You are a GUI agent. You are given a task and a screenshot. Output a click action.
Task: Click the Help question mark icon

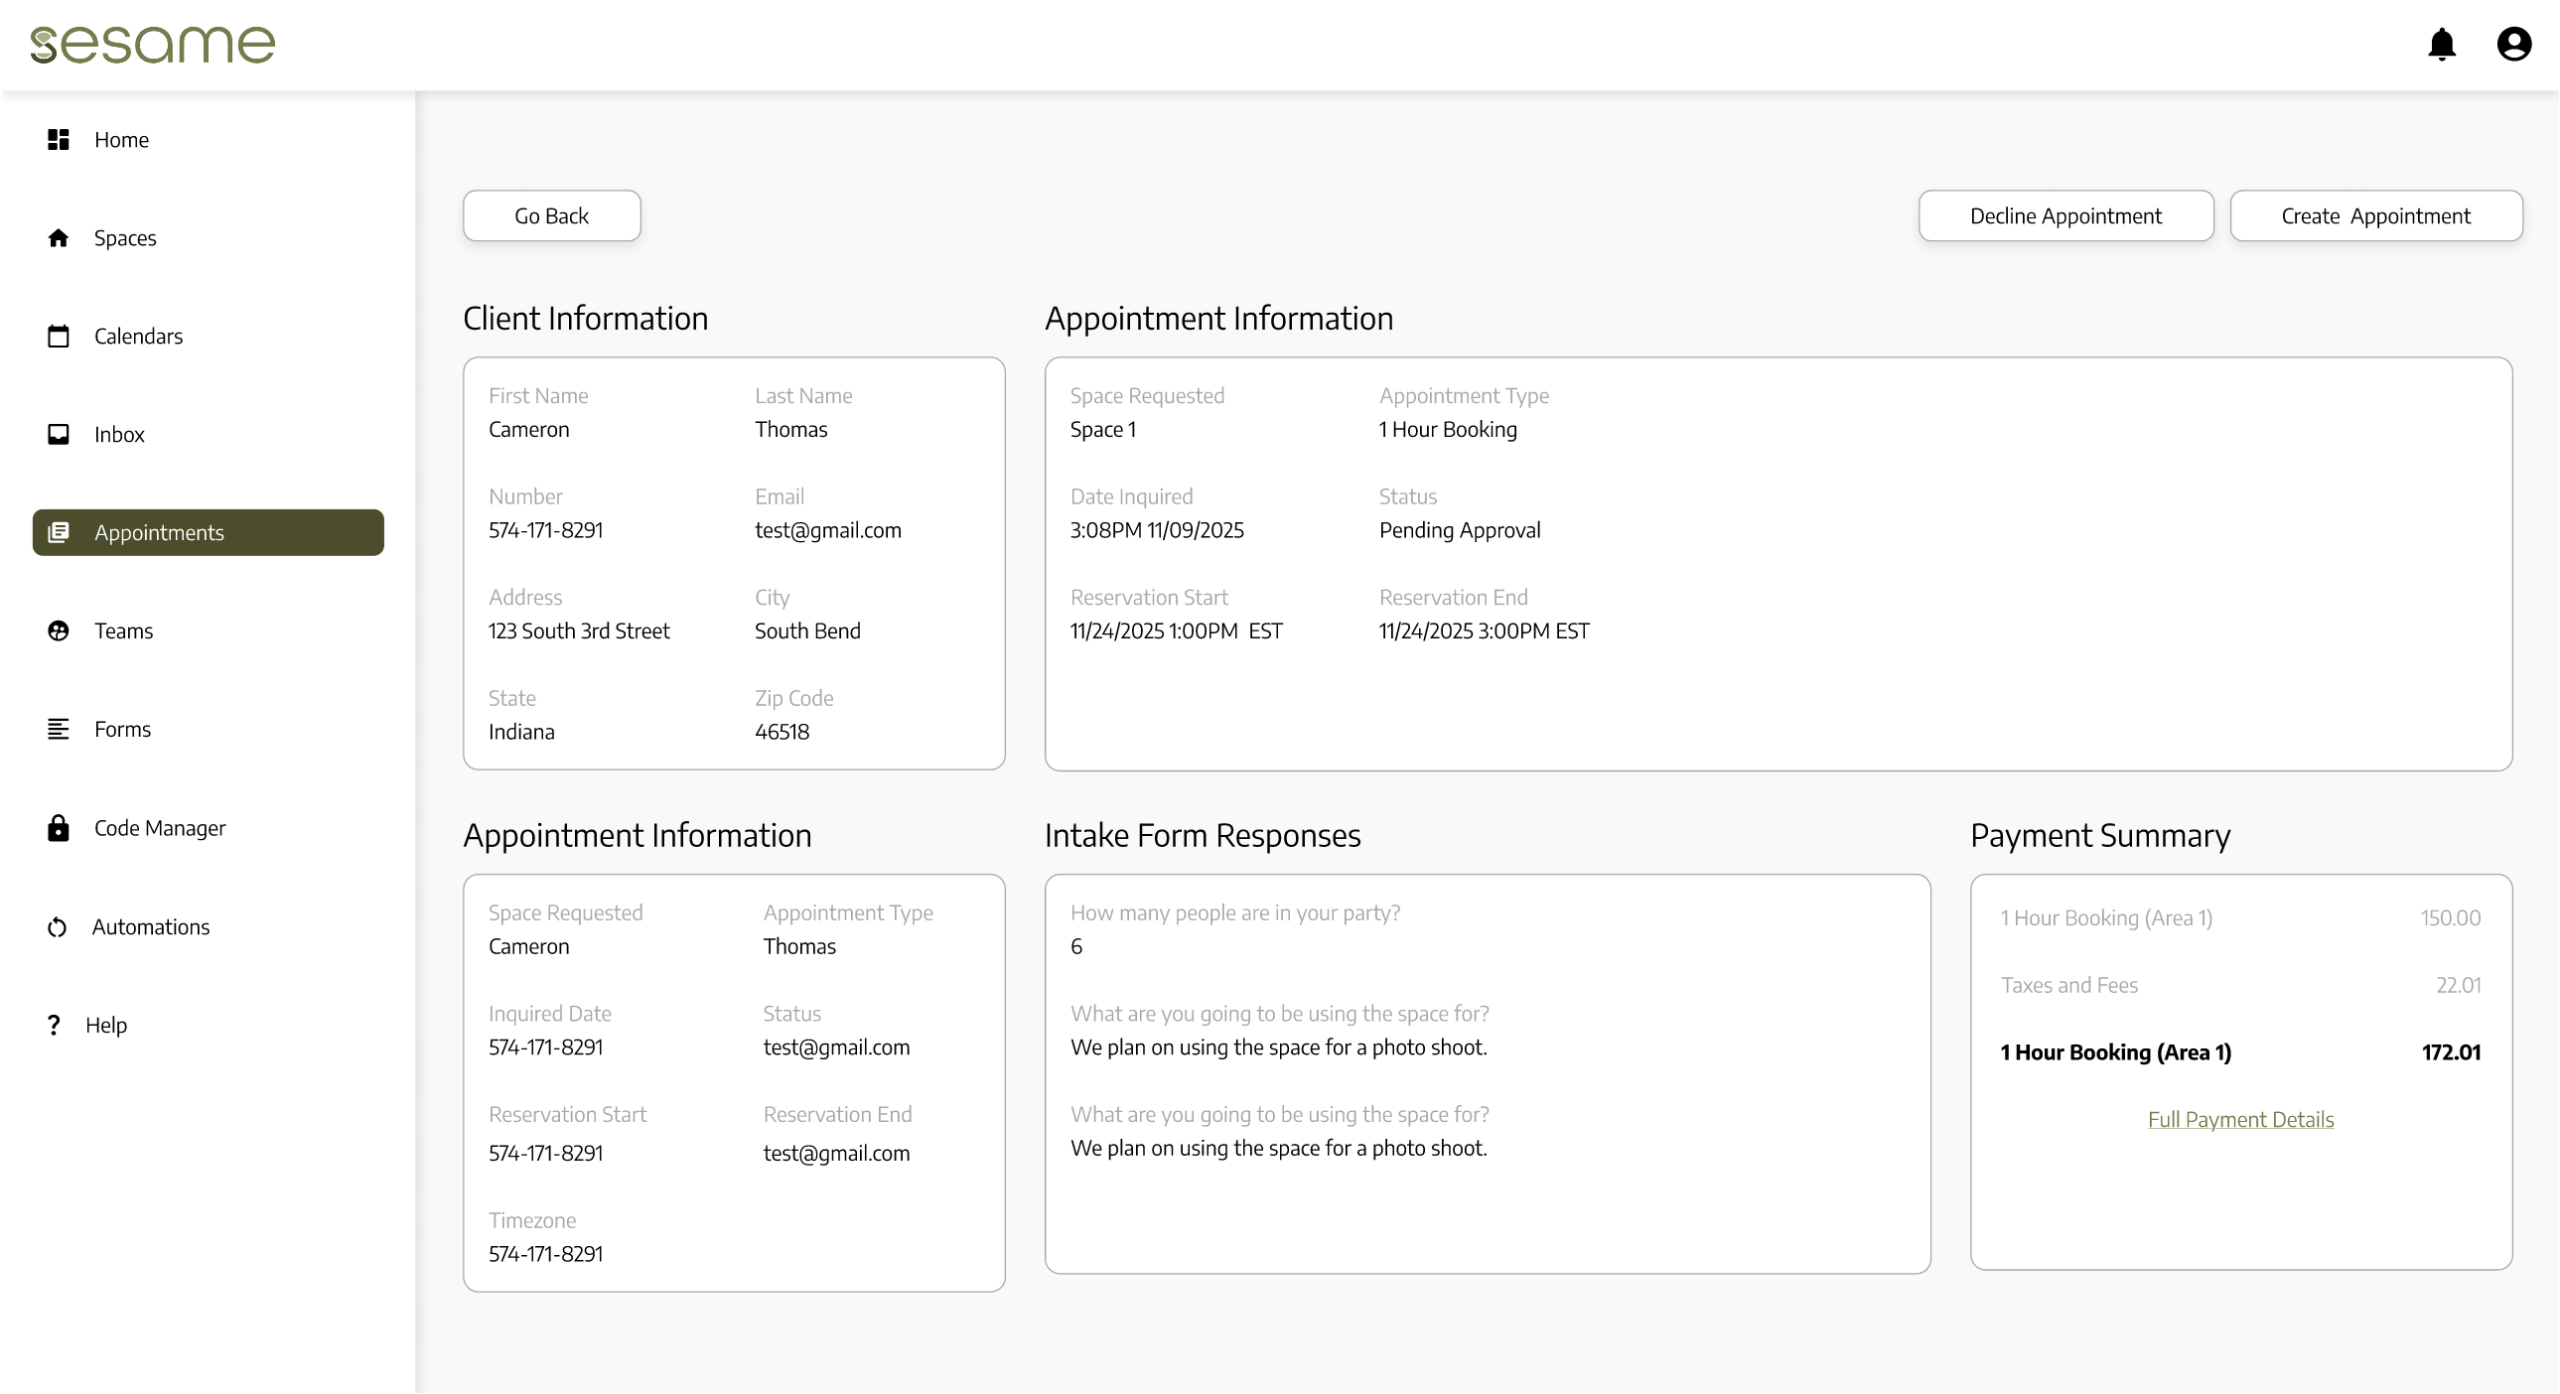click(54, 1025)
